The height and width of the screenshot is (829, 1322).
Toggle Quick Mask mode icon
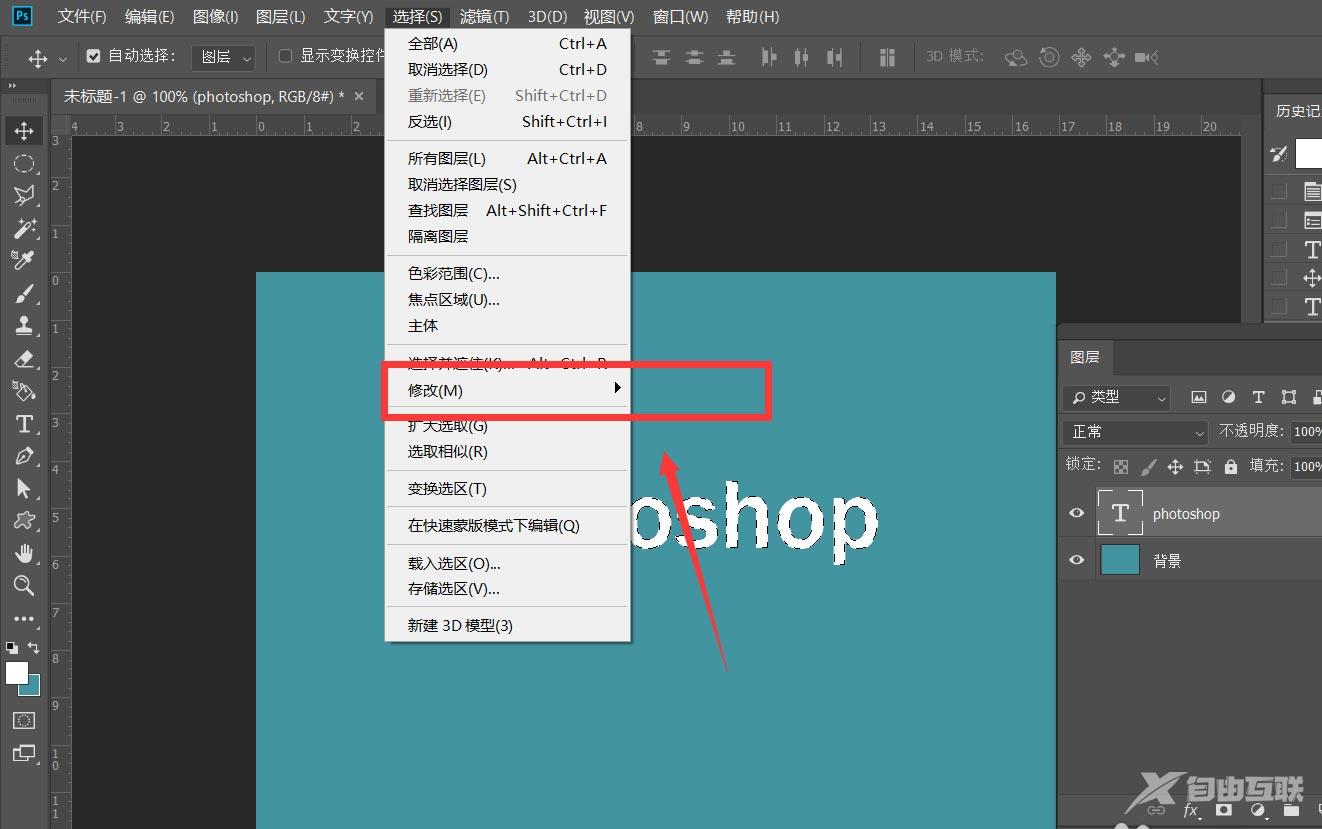pyautogui.click(x=24, y=720)
